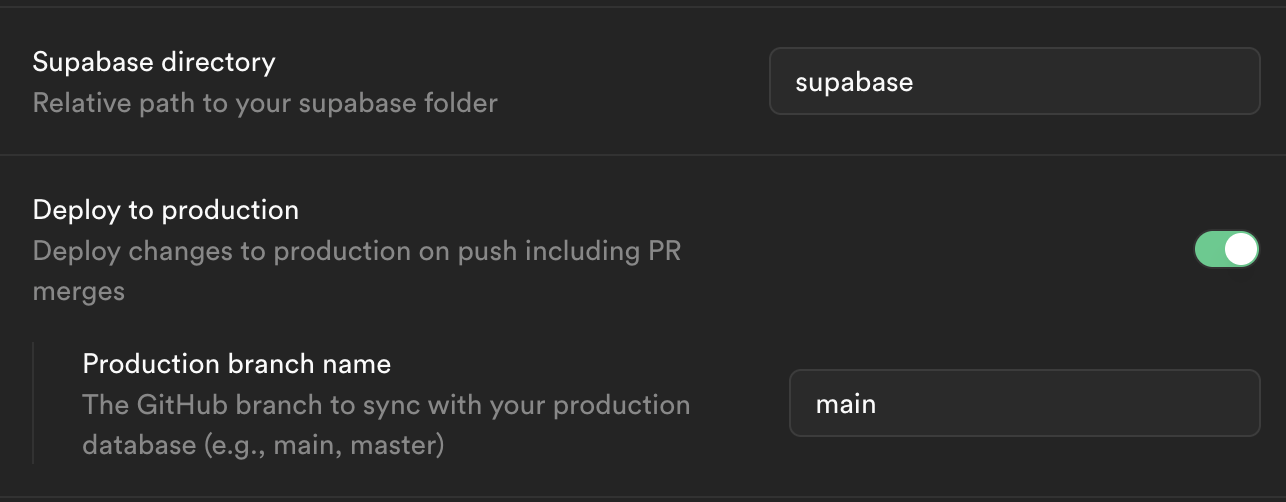The height and width of the screenshot is (502, 1286).
Task: Click the "Deploy to production" heading
Action: point(166,210)
